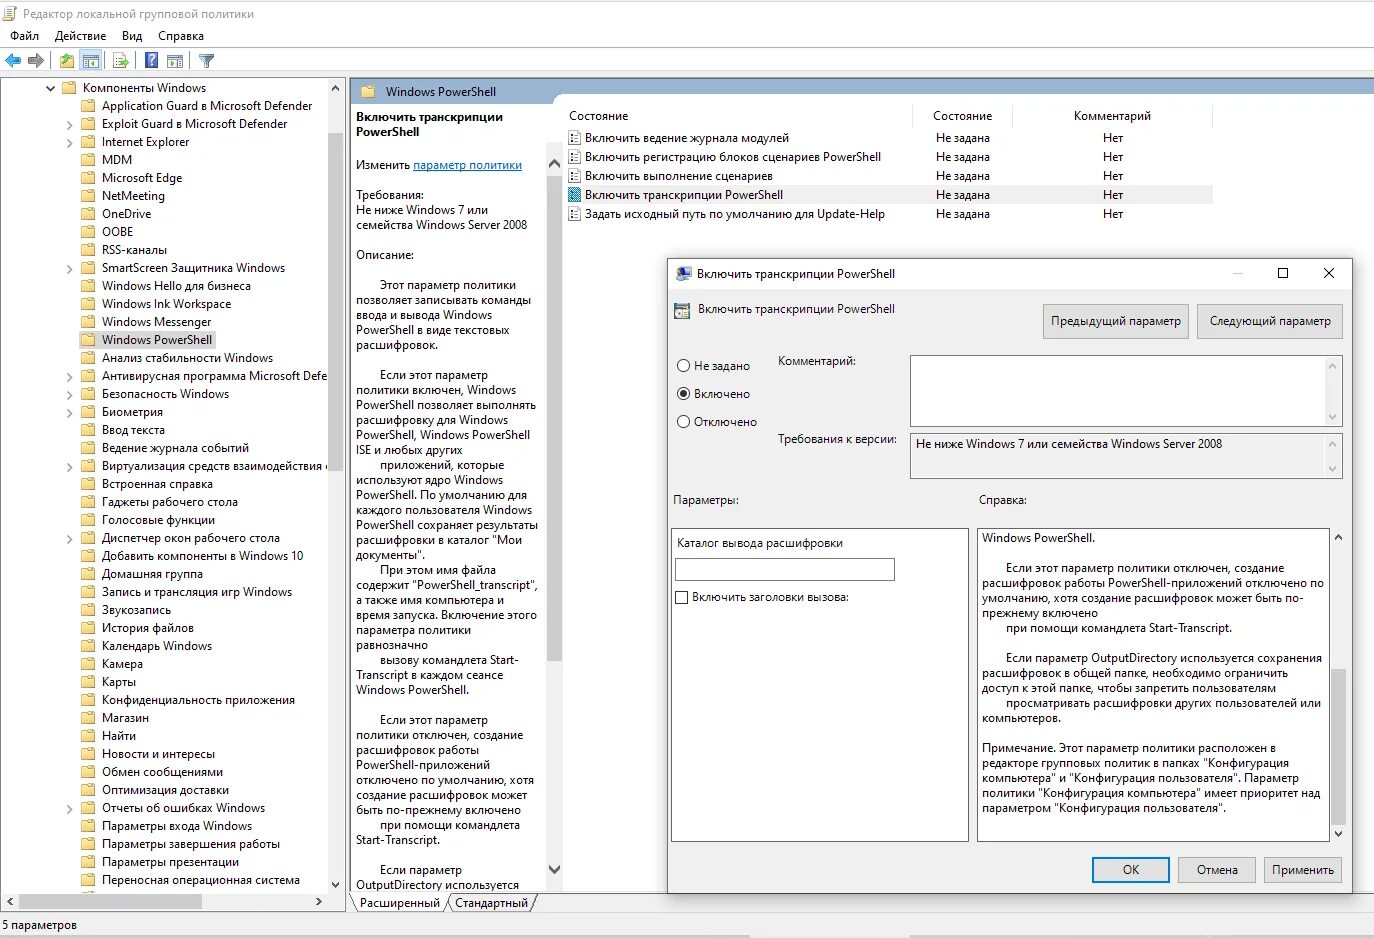This screenshot has width=1374, height=938.
Task: Click the export list toolbar icon
Action: 121,61
